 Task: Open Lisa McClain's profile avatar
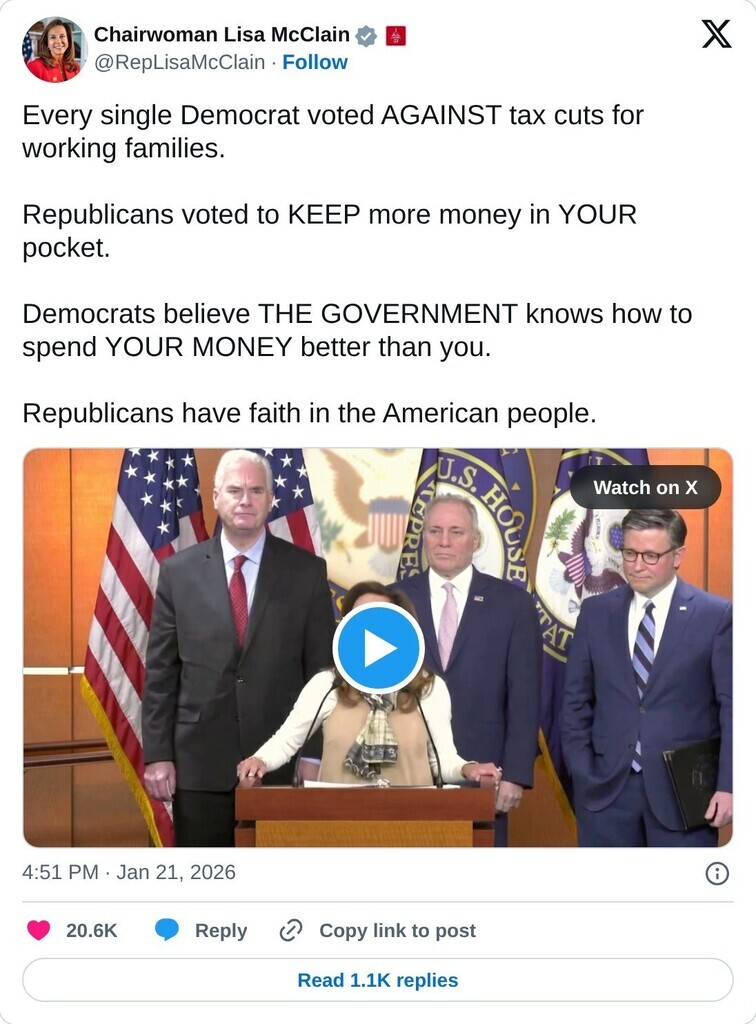[x=54, y=50]
